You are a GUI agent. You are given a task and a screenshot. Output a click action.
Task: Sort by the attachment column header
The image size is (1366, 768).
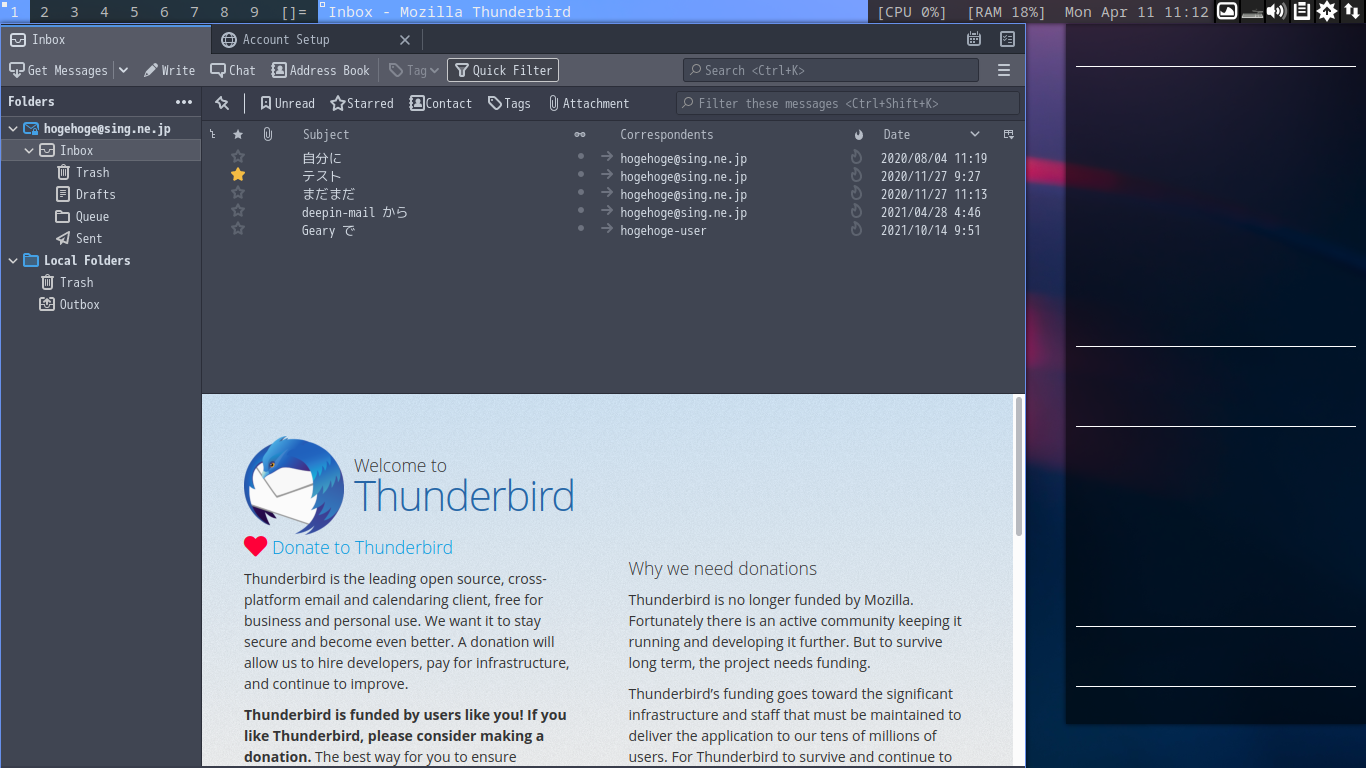click(x=267, y=134)
